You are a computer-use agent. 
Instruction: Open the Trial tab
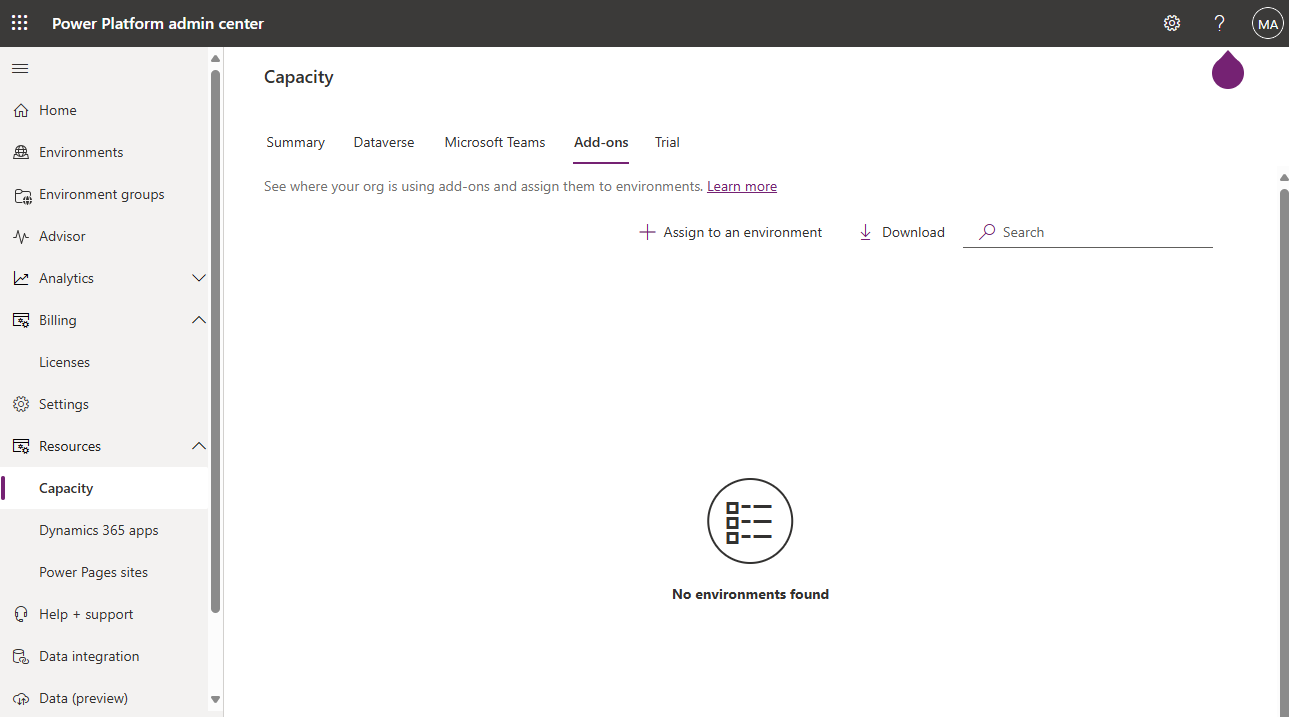pyautogui.click(x=667, y=142)
